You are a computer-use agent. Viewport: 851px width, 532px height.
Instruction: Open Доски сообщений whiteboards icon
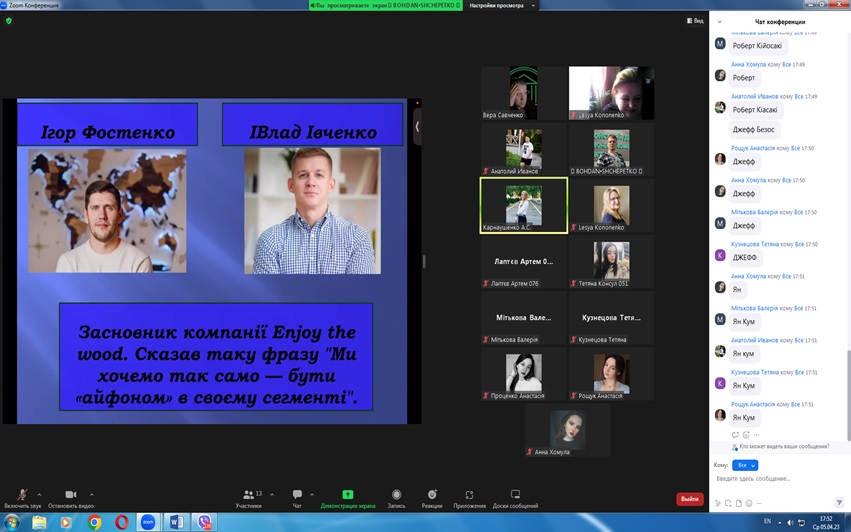[x=515, y=494]
